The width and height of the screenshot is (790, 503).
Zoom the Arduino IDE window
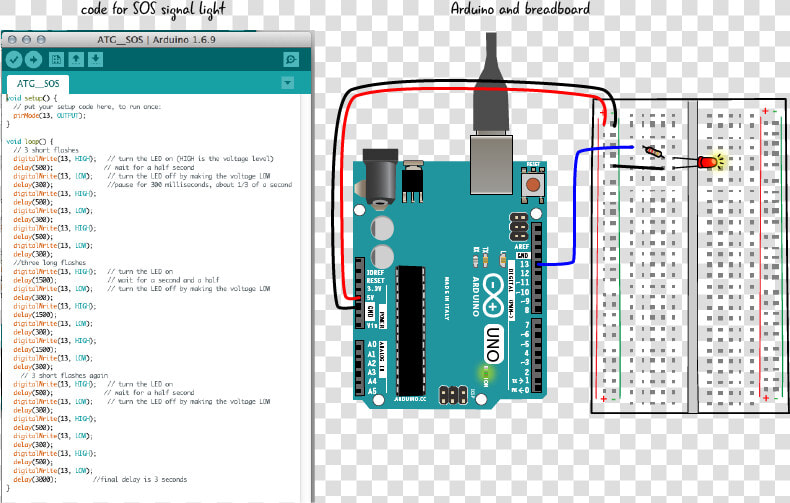[x=41, y=39]
